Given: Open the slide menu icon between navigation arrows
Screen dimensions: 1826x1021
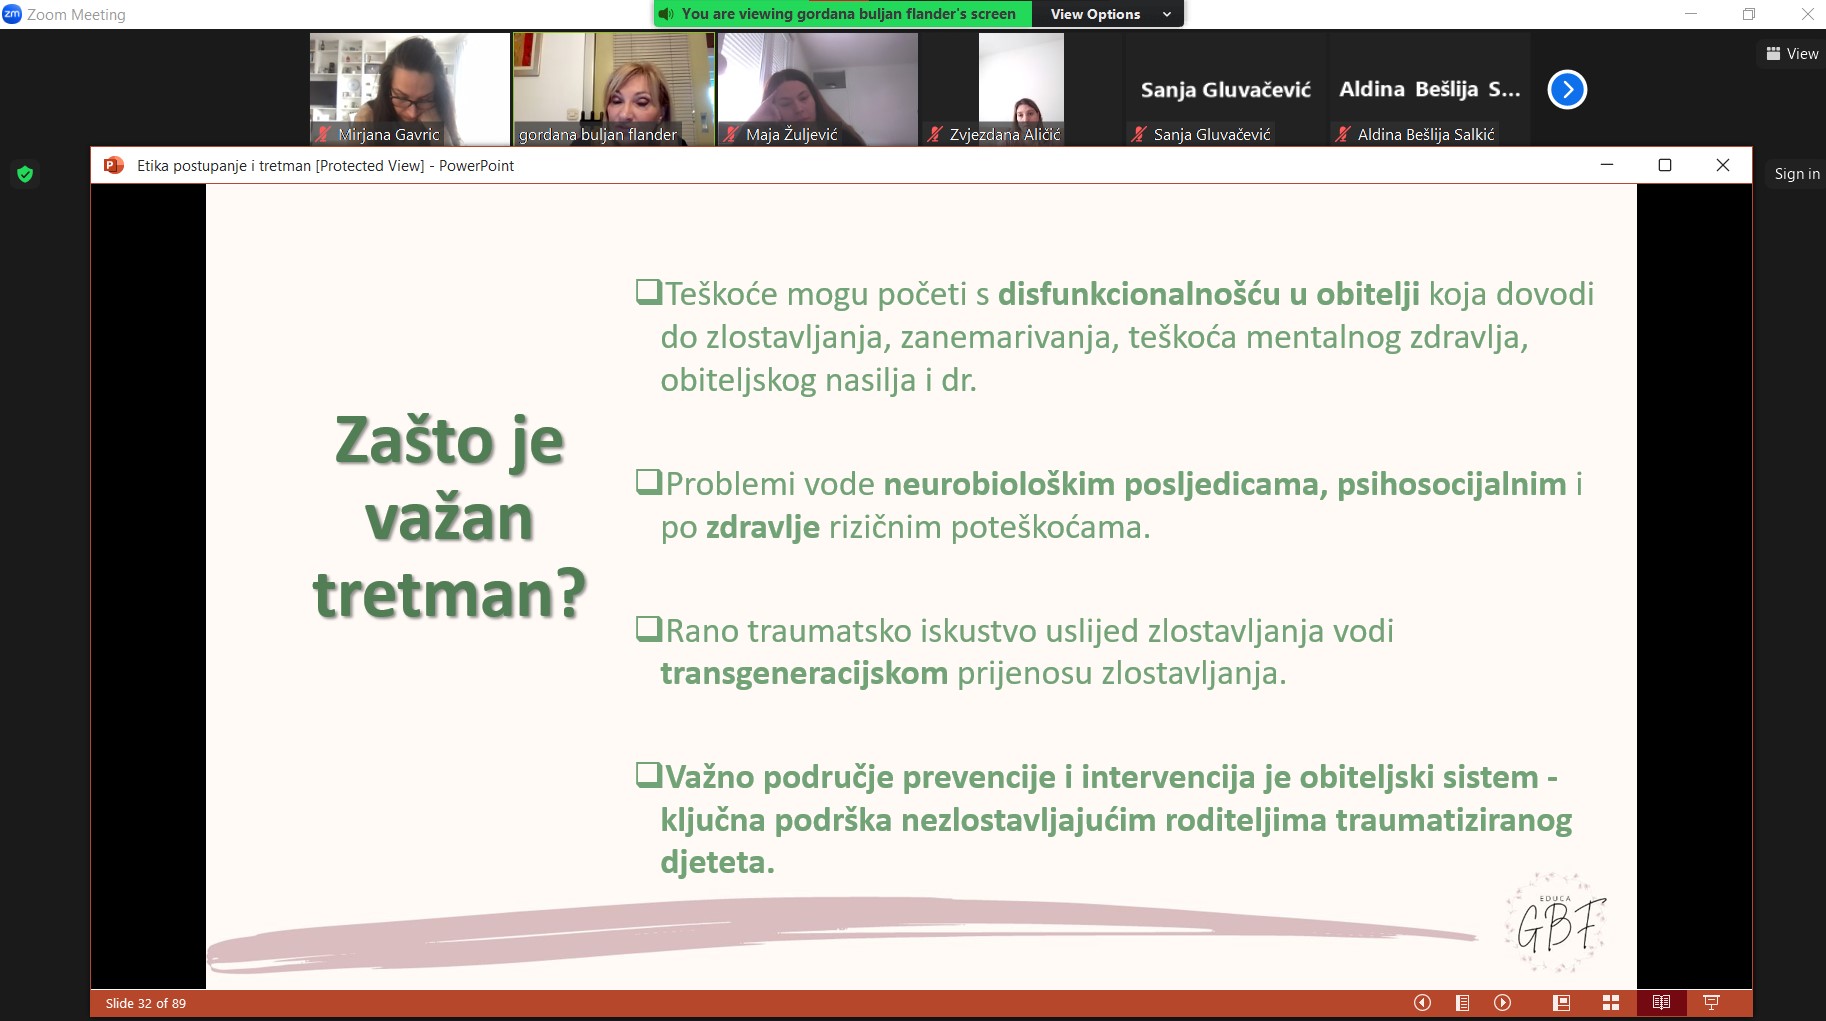Looking at the screenshot, I should (x=1462, y=1003).
